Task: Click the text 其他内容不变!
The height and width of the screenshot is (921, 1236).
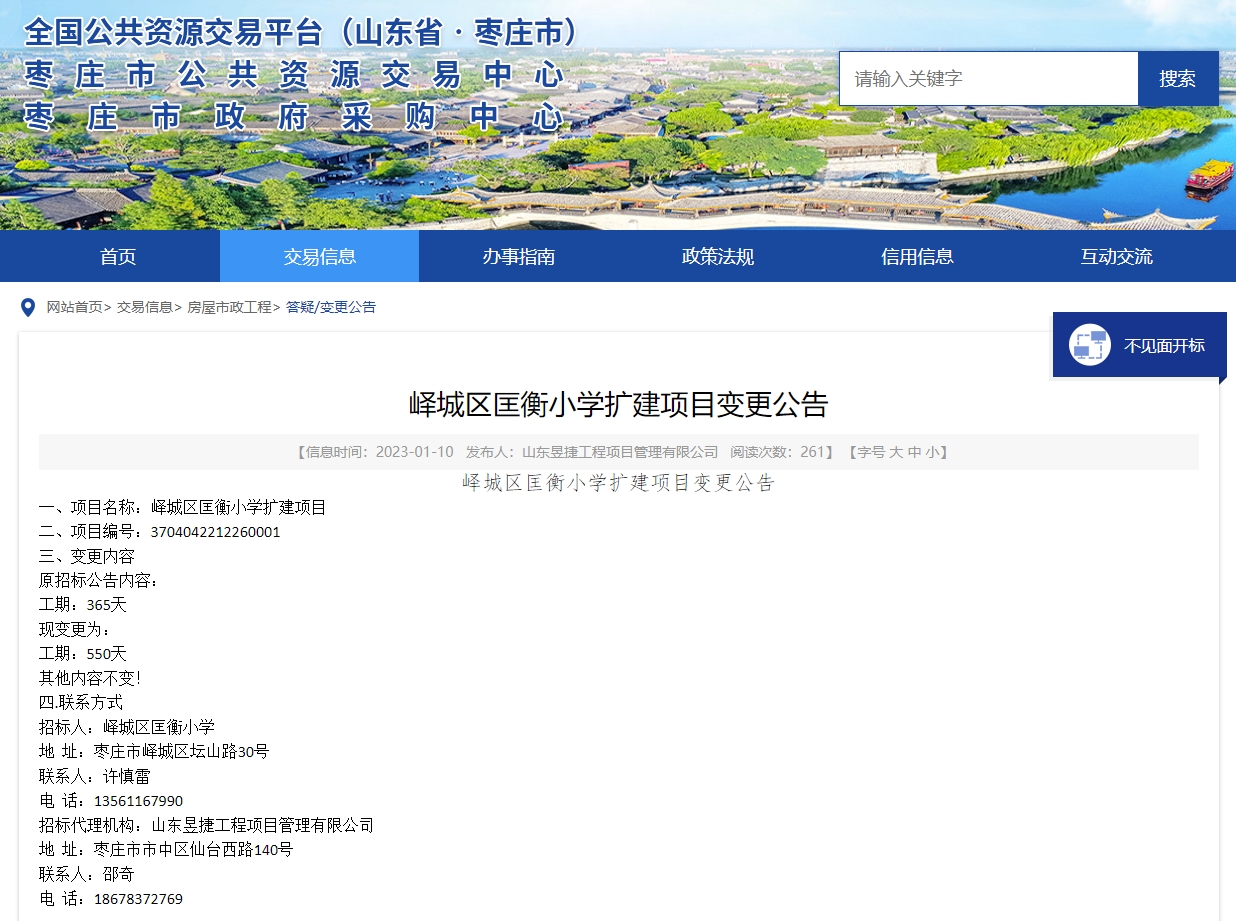Action: (x=90, y=678)
